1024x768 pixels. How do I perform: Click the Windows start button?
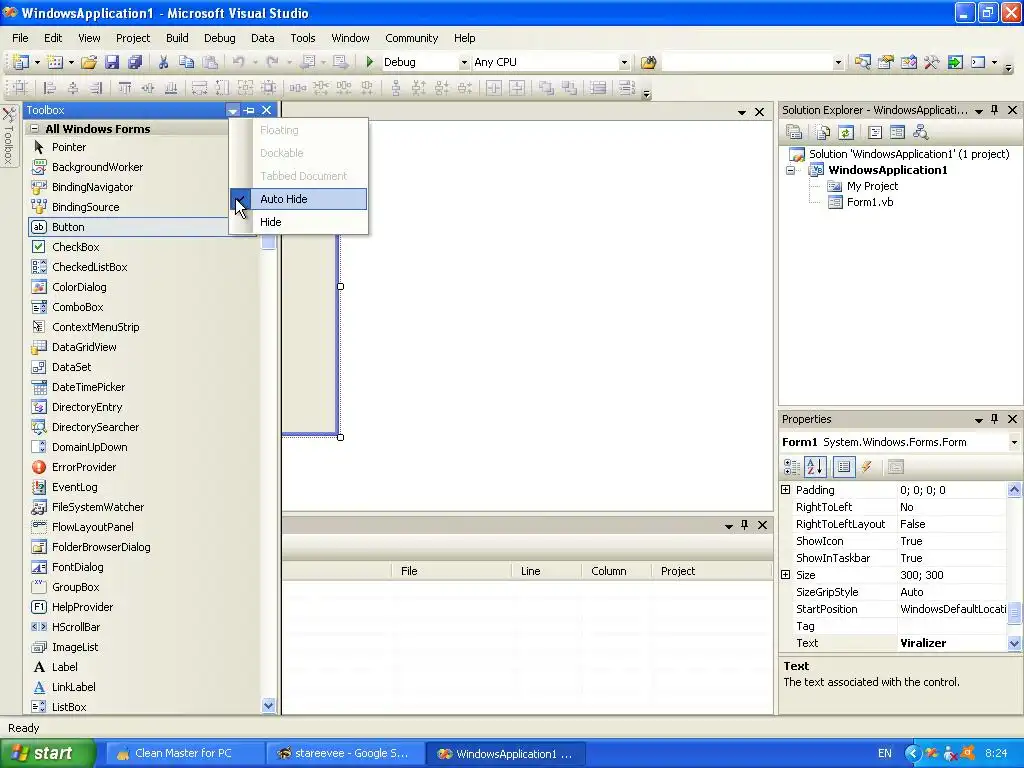point(48,753)
